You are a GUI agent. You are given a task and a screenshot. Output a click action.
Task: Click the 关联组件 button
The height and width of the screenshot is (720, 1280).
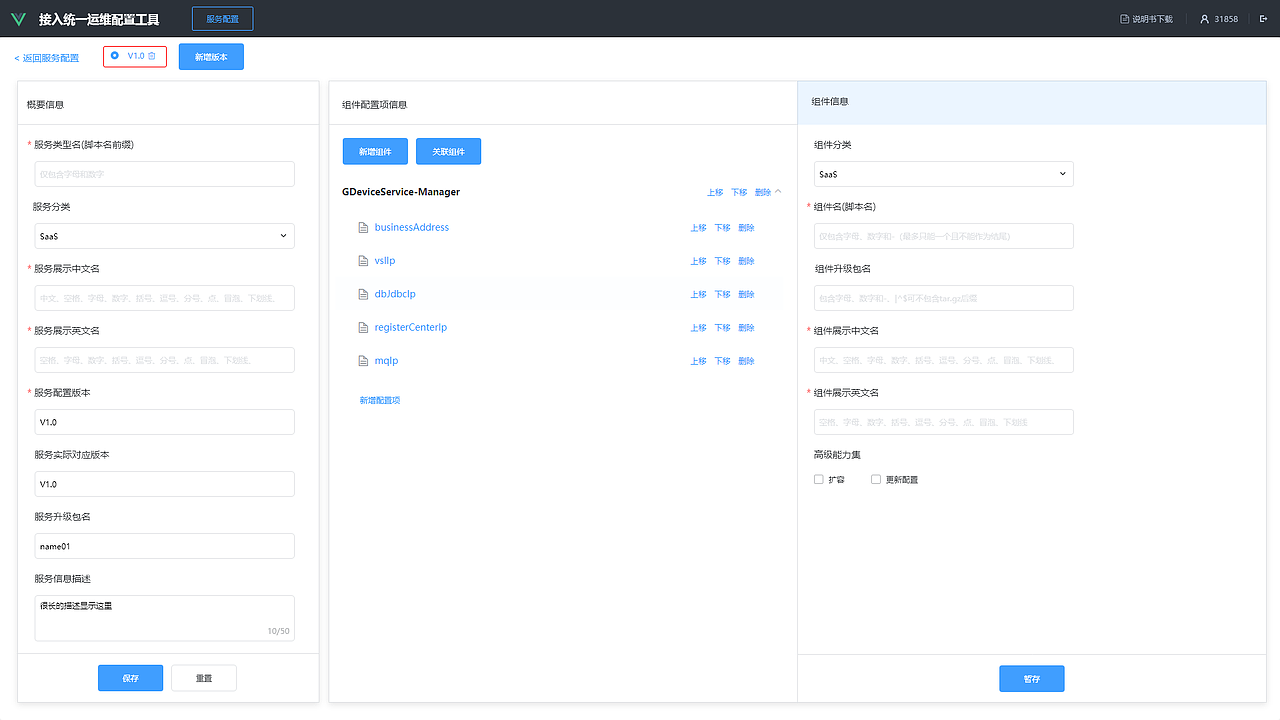(448, 151)
